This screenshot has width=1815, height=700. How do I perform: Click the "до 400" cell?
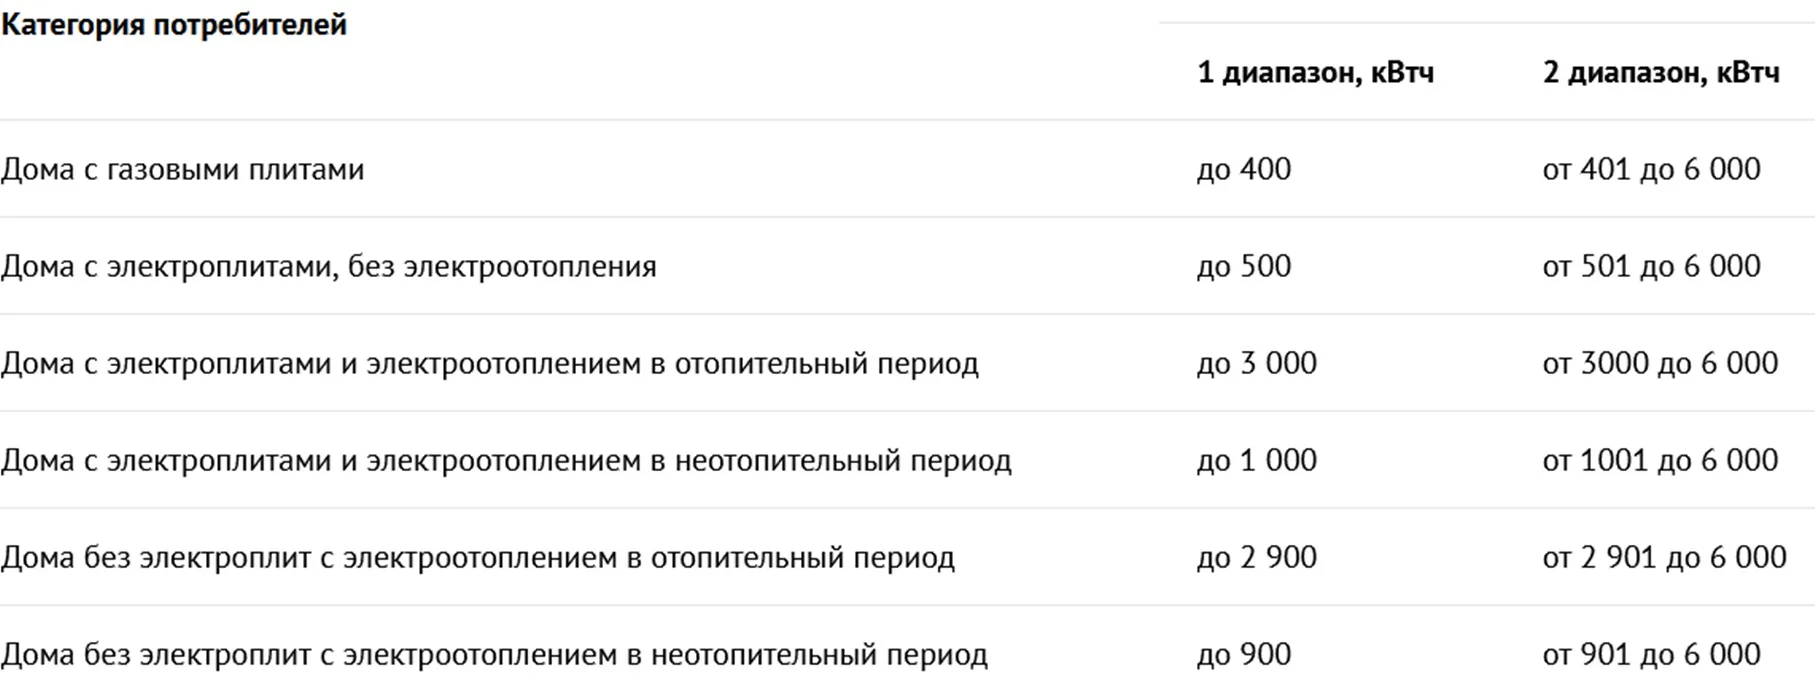tap(1243, 169)
